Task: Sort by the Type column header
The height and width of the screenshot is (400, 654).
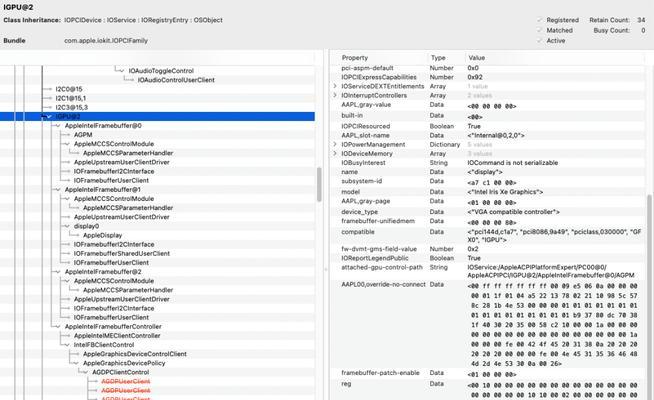Action: click(438, 58)
